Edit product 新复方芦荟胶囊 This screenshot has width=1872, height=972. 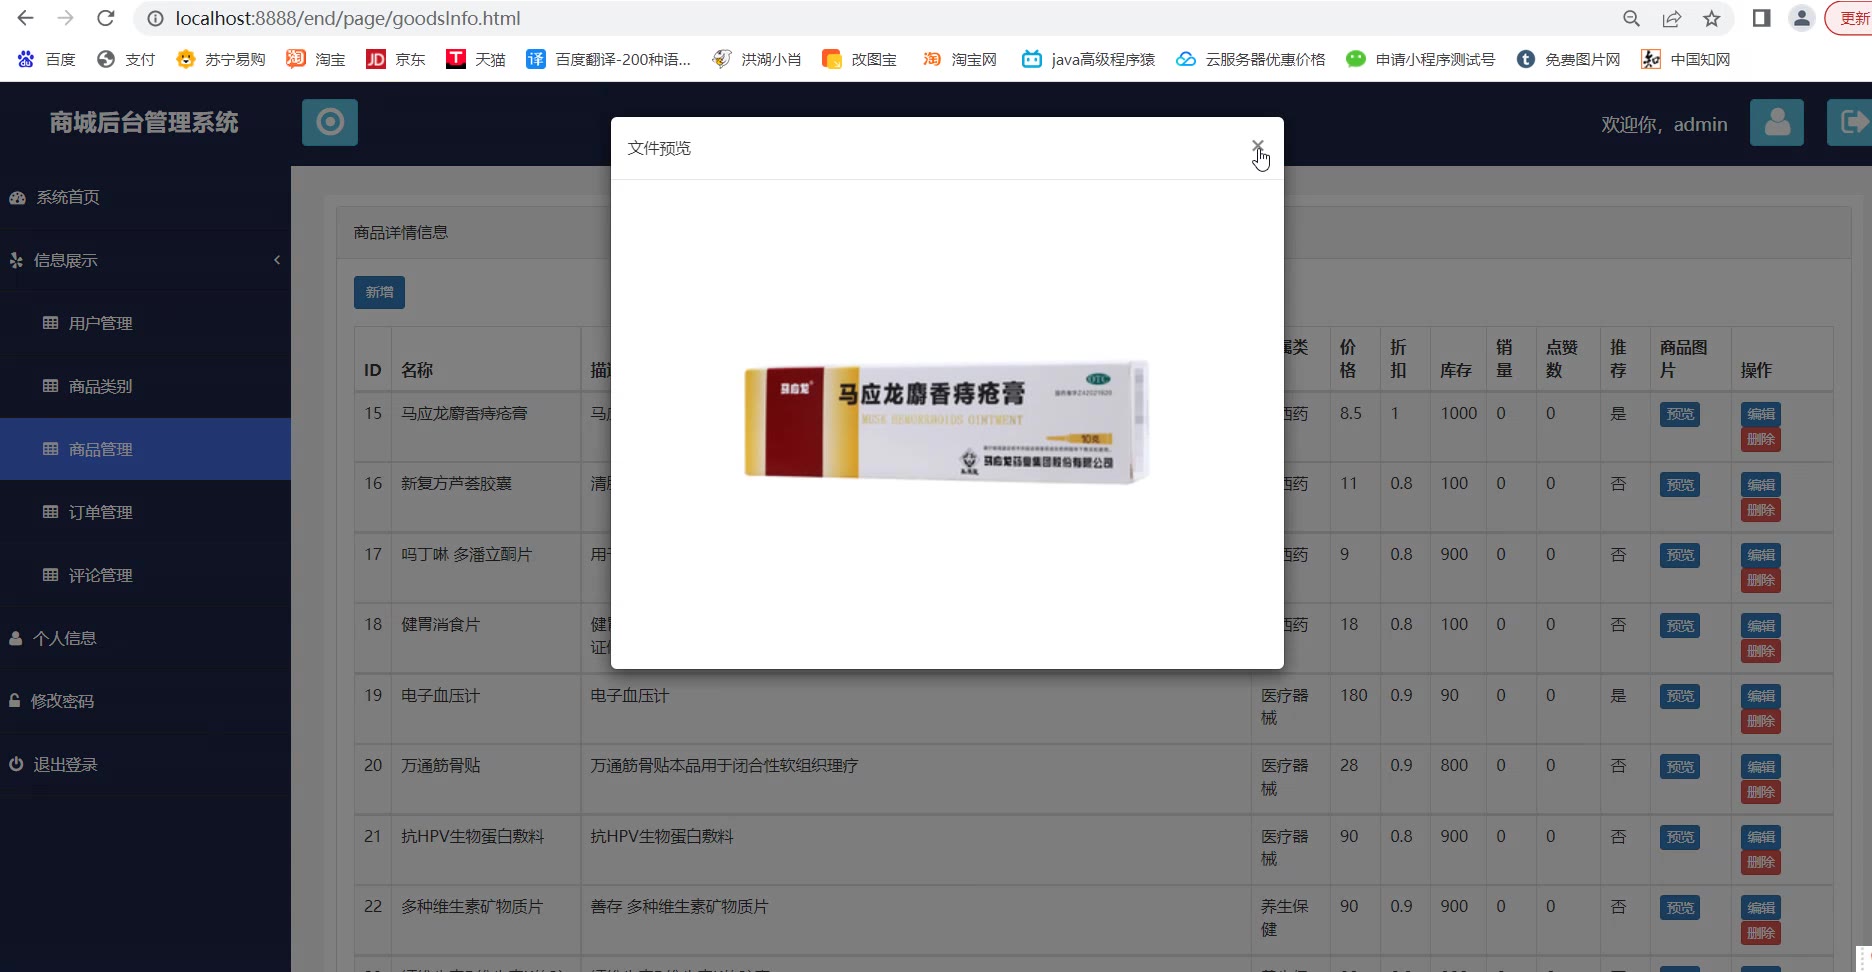pos(1761,485)
